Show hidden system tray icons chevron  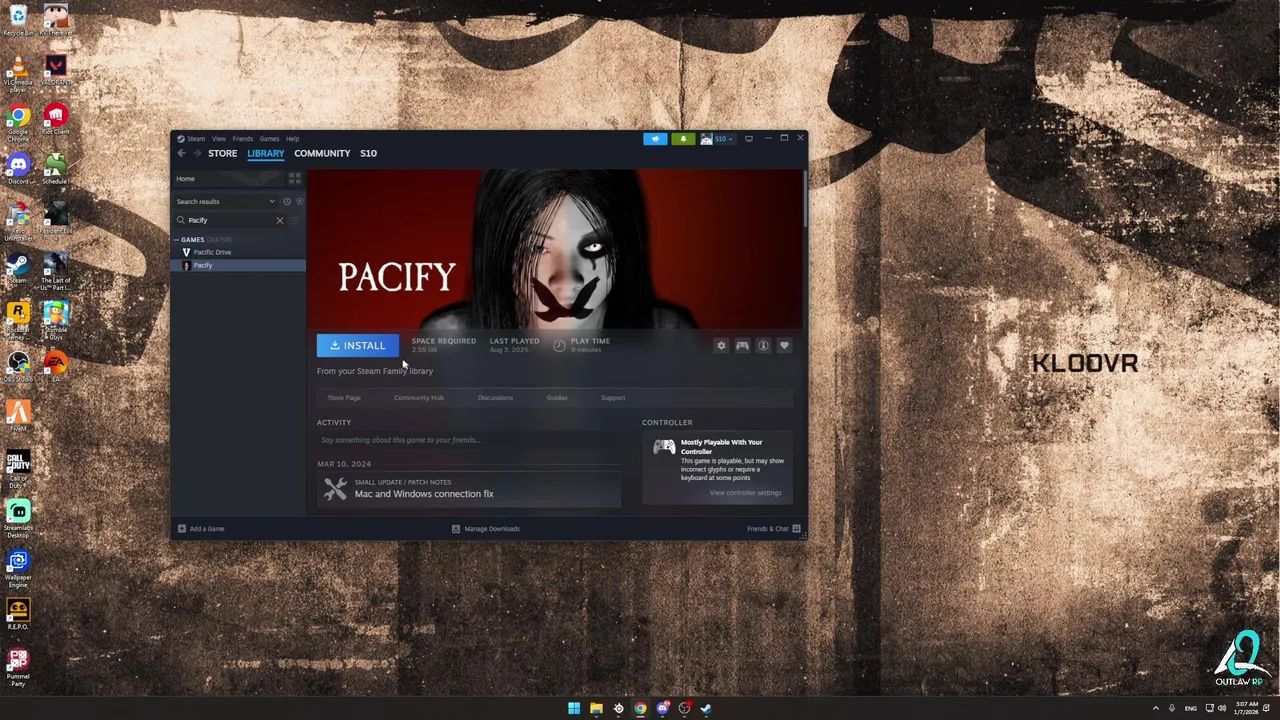point(1156,709)
